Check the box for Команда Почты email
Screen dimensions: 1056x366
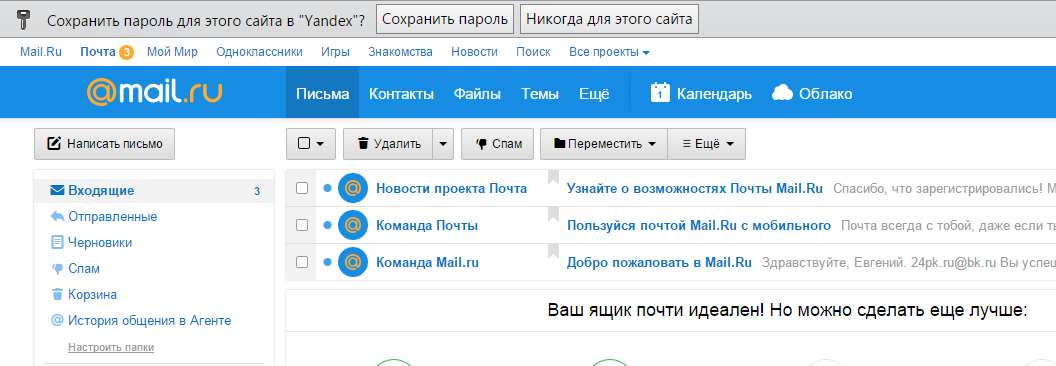[302, 224]
